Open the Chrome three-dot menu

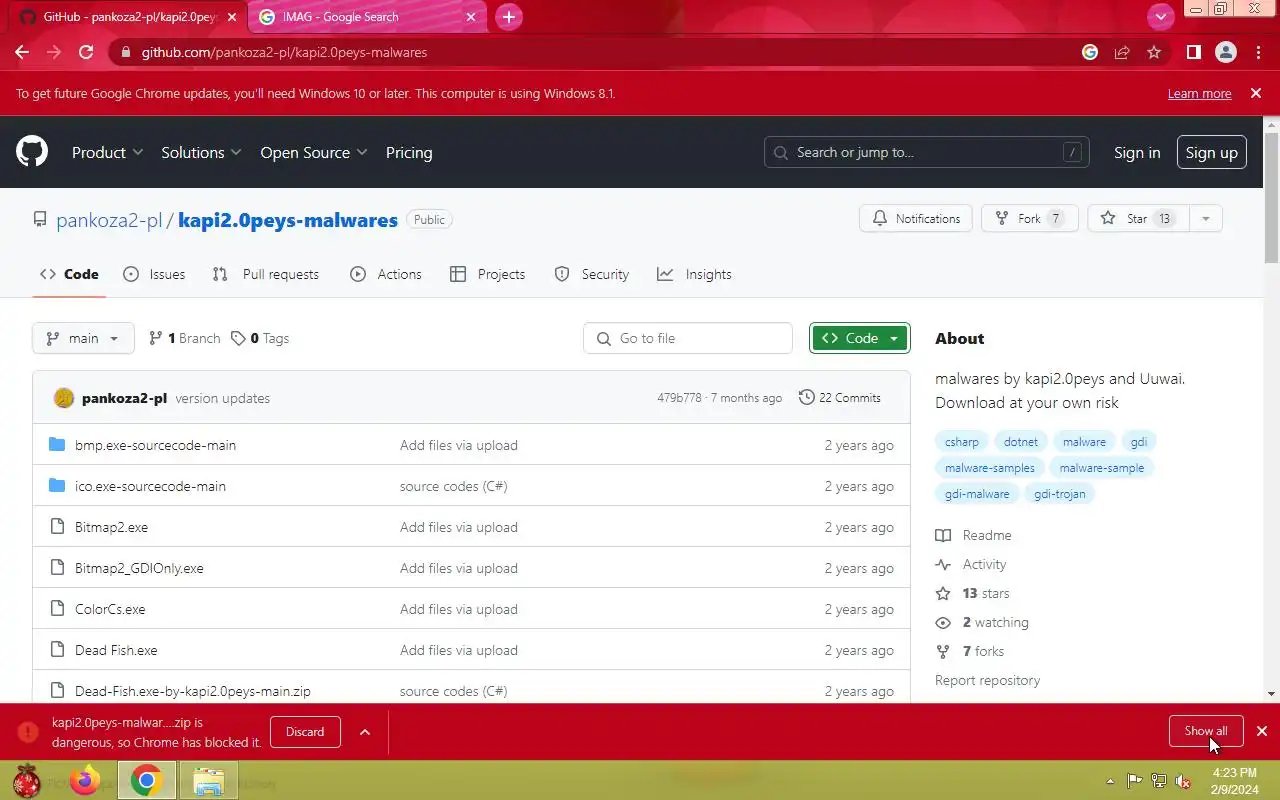(1258, 52)
